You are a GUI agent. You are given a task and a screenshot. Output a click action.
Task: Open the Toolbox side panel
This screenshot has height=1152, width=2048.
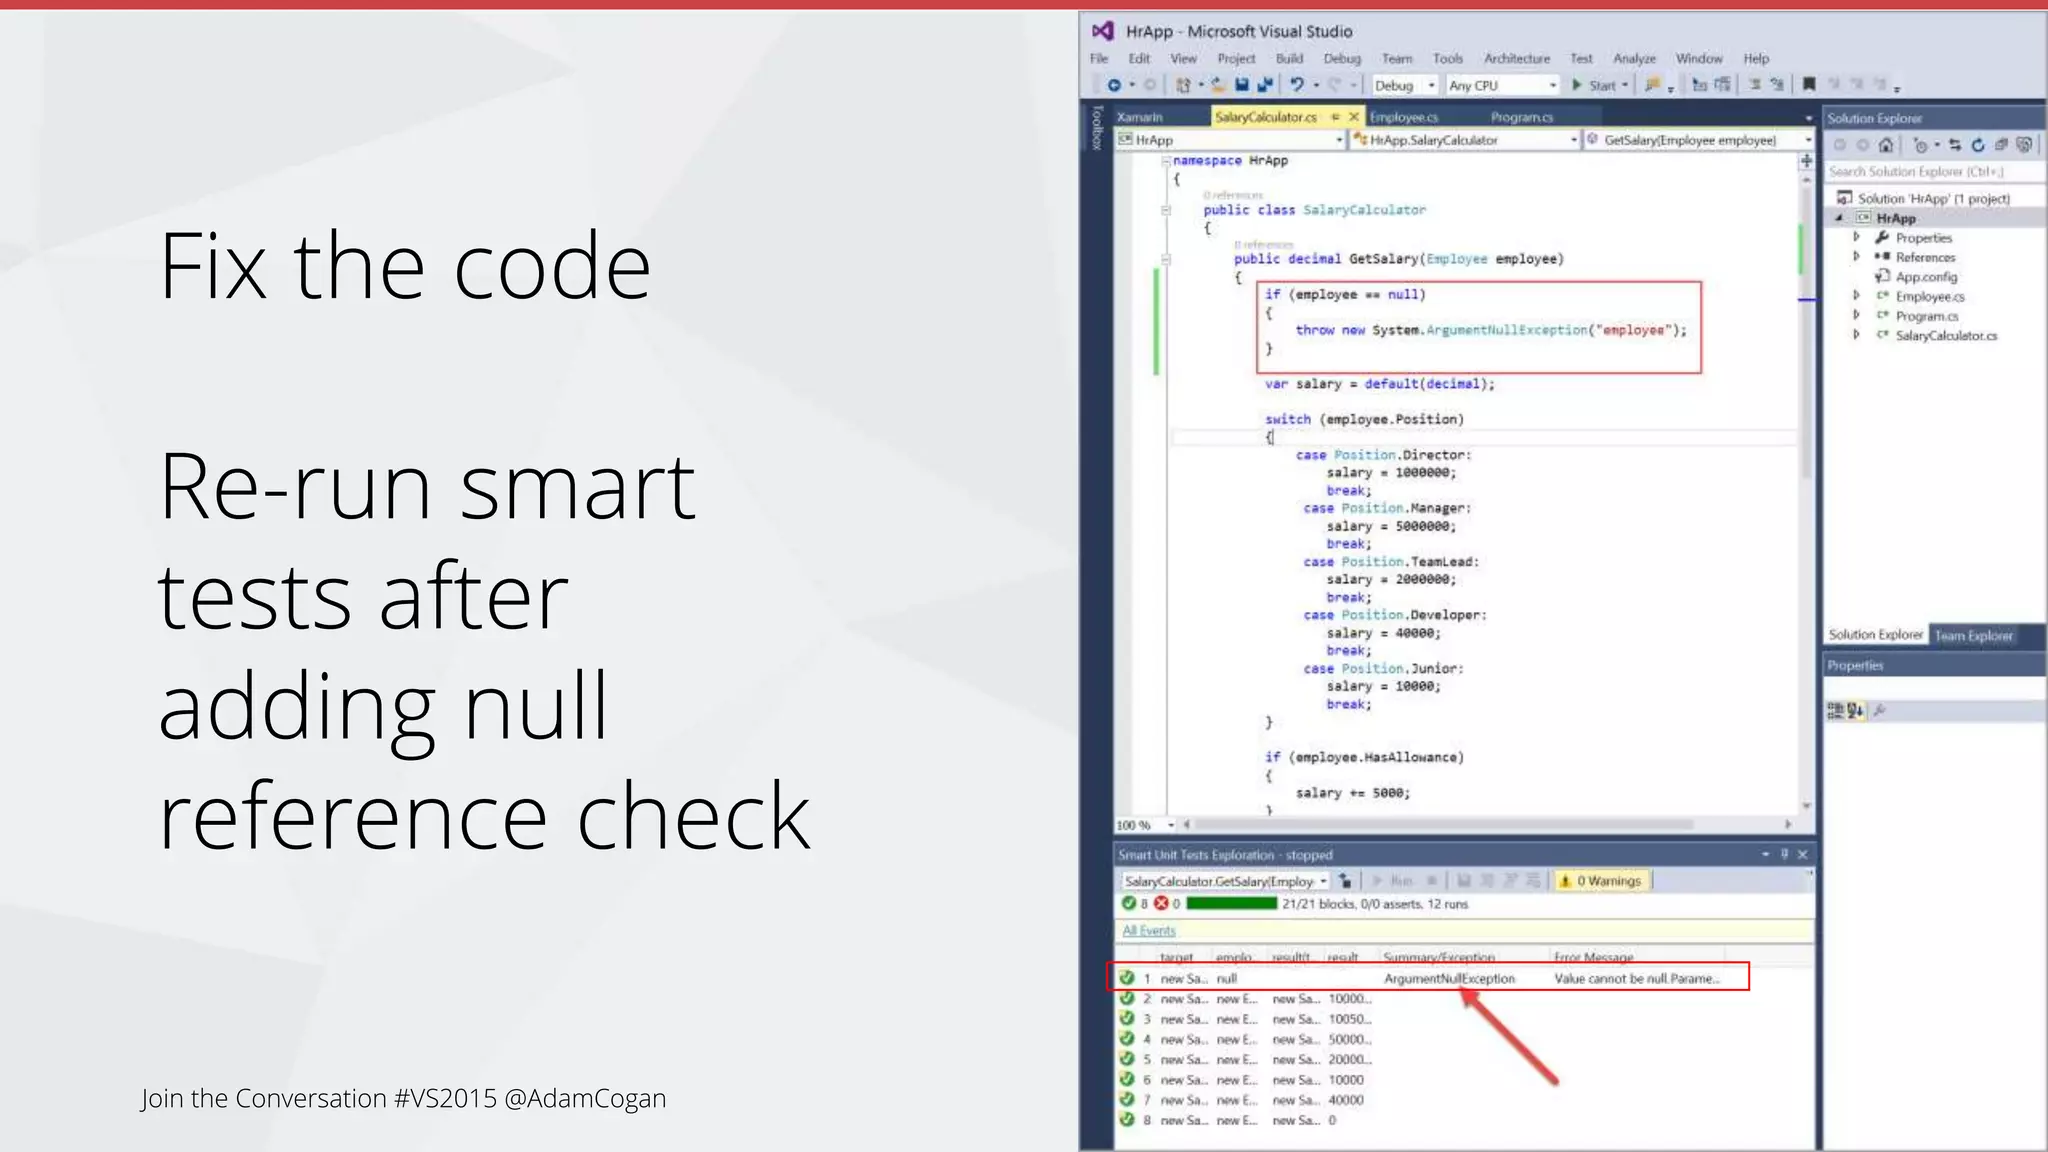(1097, 127)
